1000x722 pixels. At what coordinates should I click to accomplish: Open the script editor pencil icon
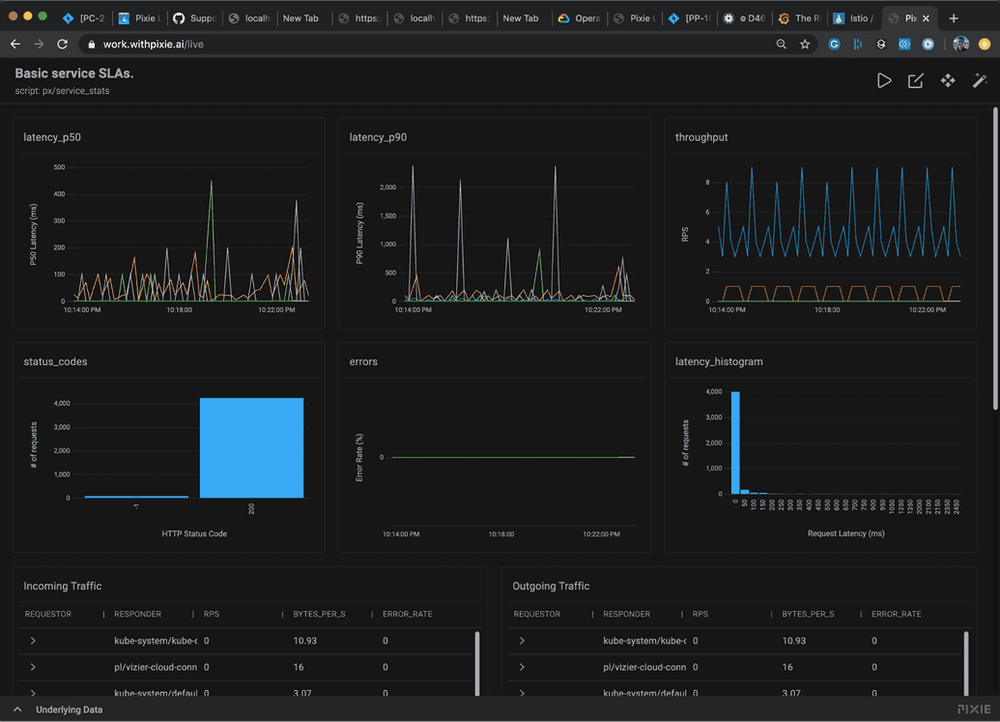pos(916,81)
